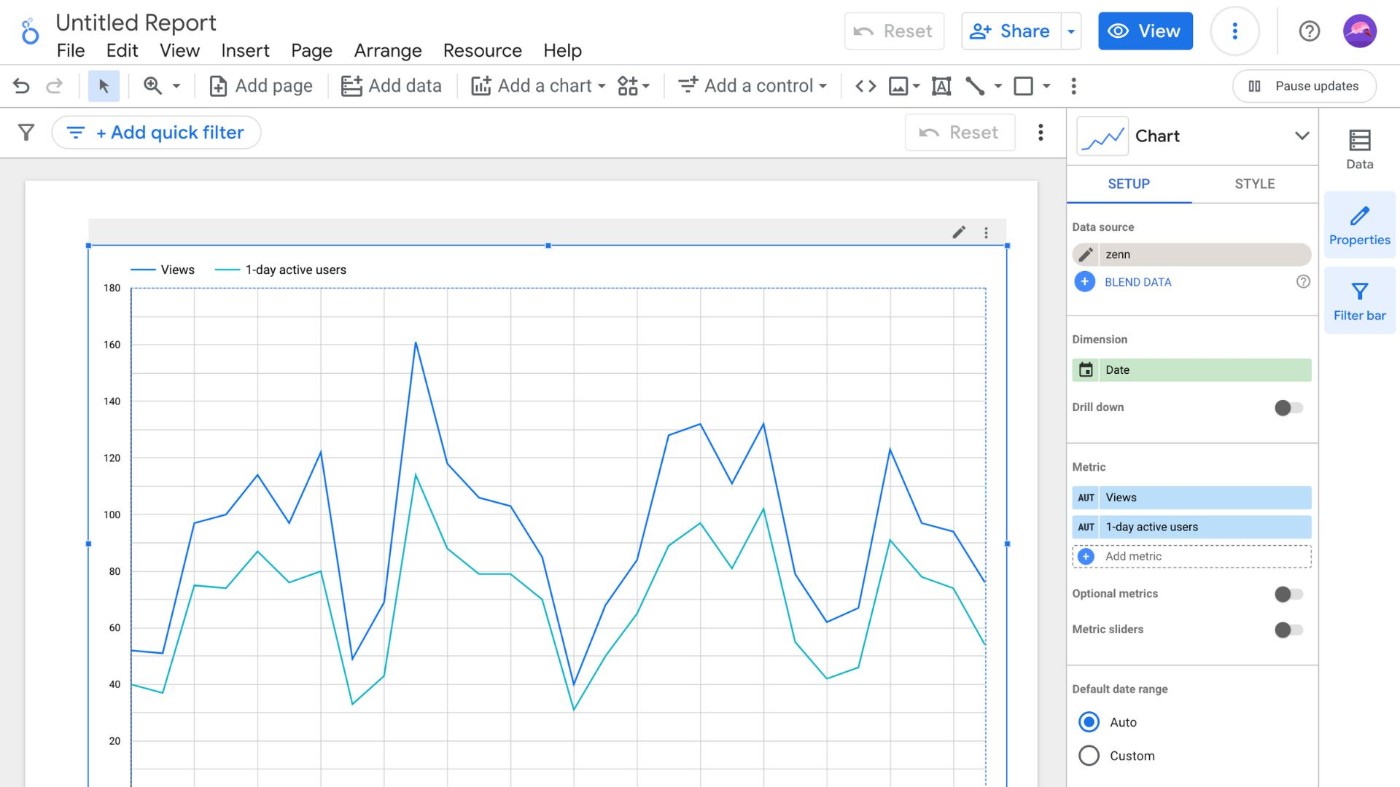Open the Share options dropdown arrow
Image resolution: width=1400 pixels, height=787 pixels.
point(1071,31)
